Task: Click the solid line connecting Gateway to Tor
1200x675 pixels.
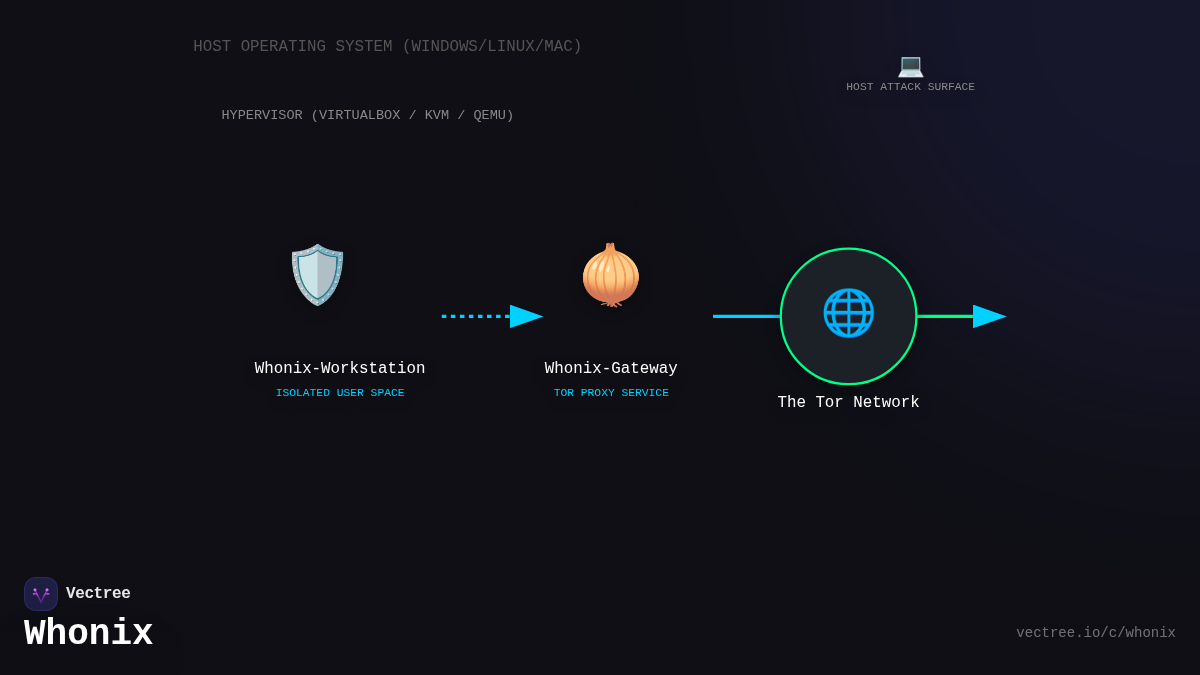Action: [x=745, y=316]
